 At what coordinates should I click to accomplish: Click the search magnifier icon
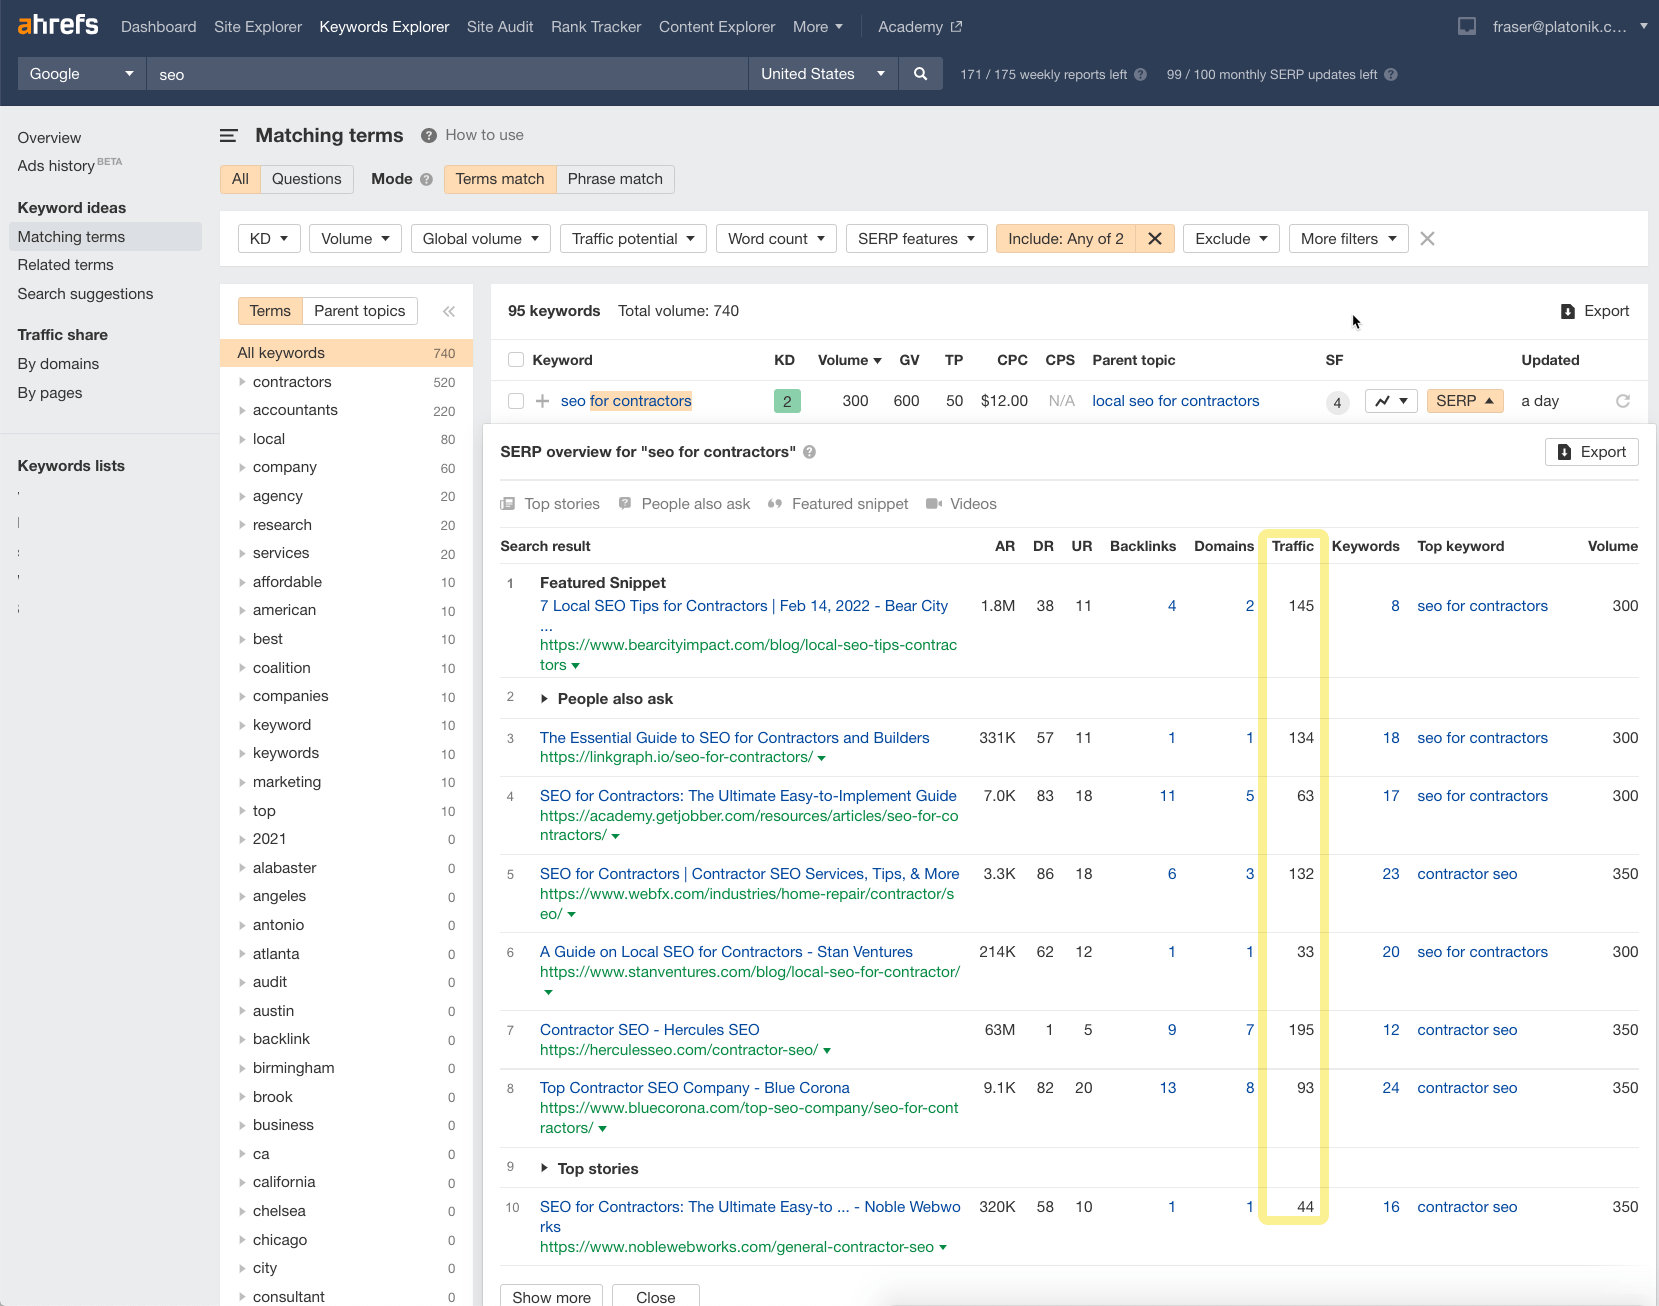pos(920,73)
